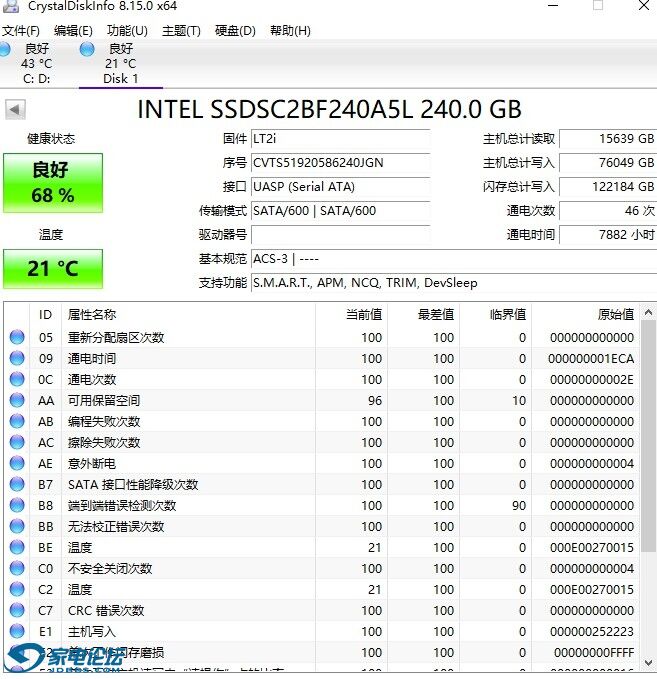The image size is (657, 679).
Task: Open the 编辑(E) menu
Action: [x=73, y=31]
